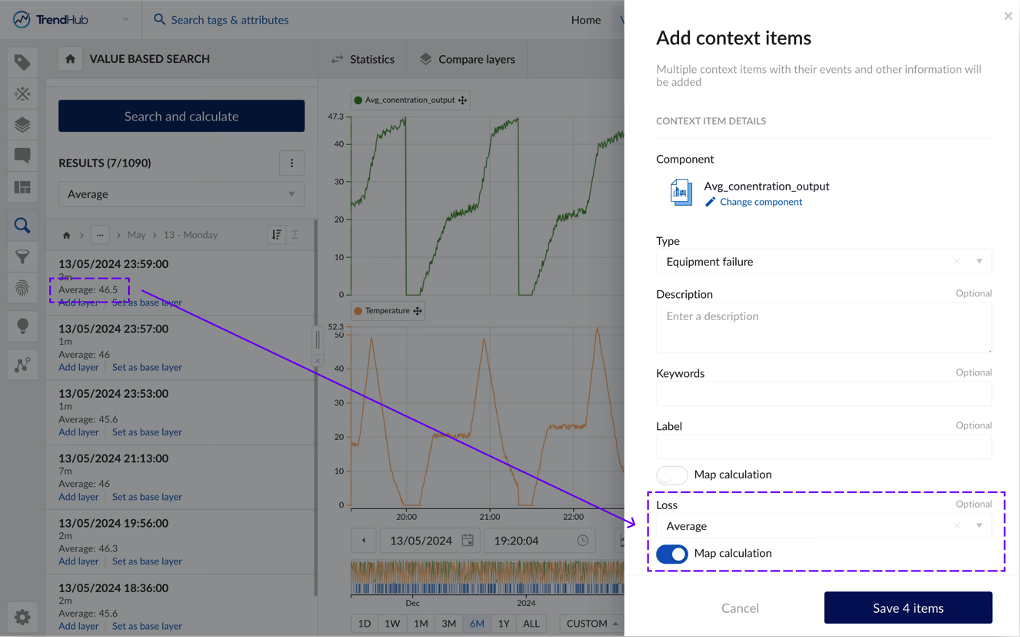Open the Average results dropdown

pyautogui.click(x=181, y=194)
